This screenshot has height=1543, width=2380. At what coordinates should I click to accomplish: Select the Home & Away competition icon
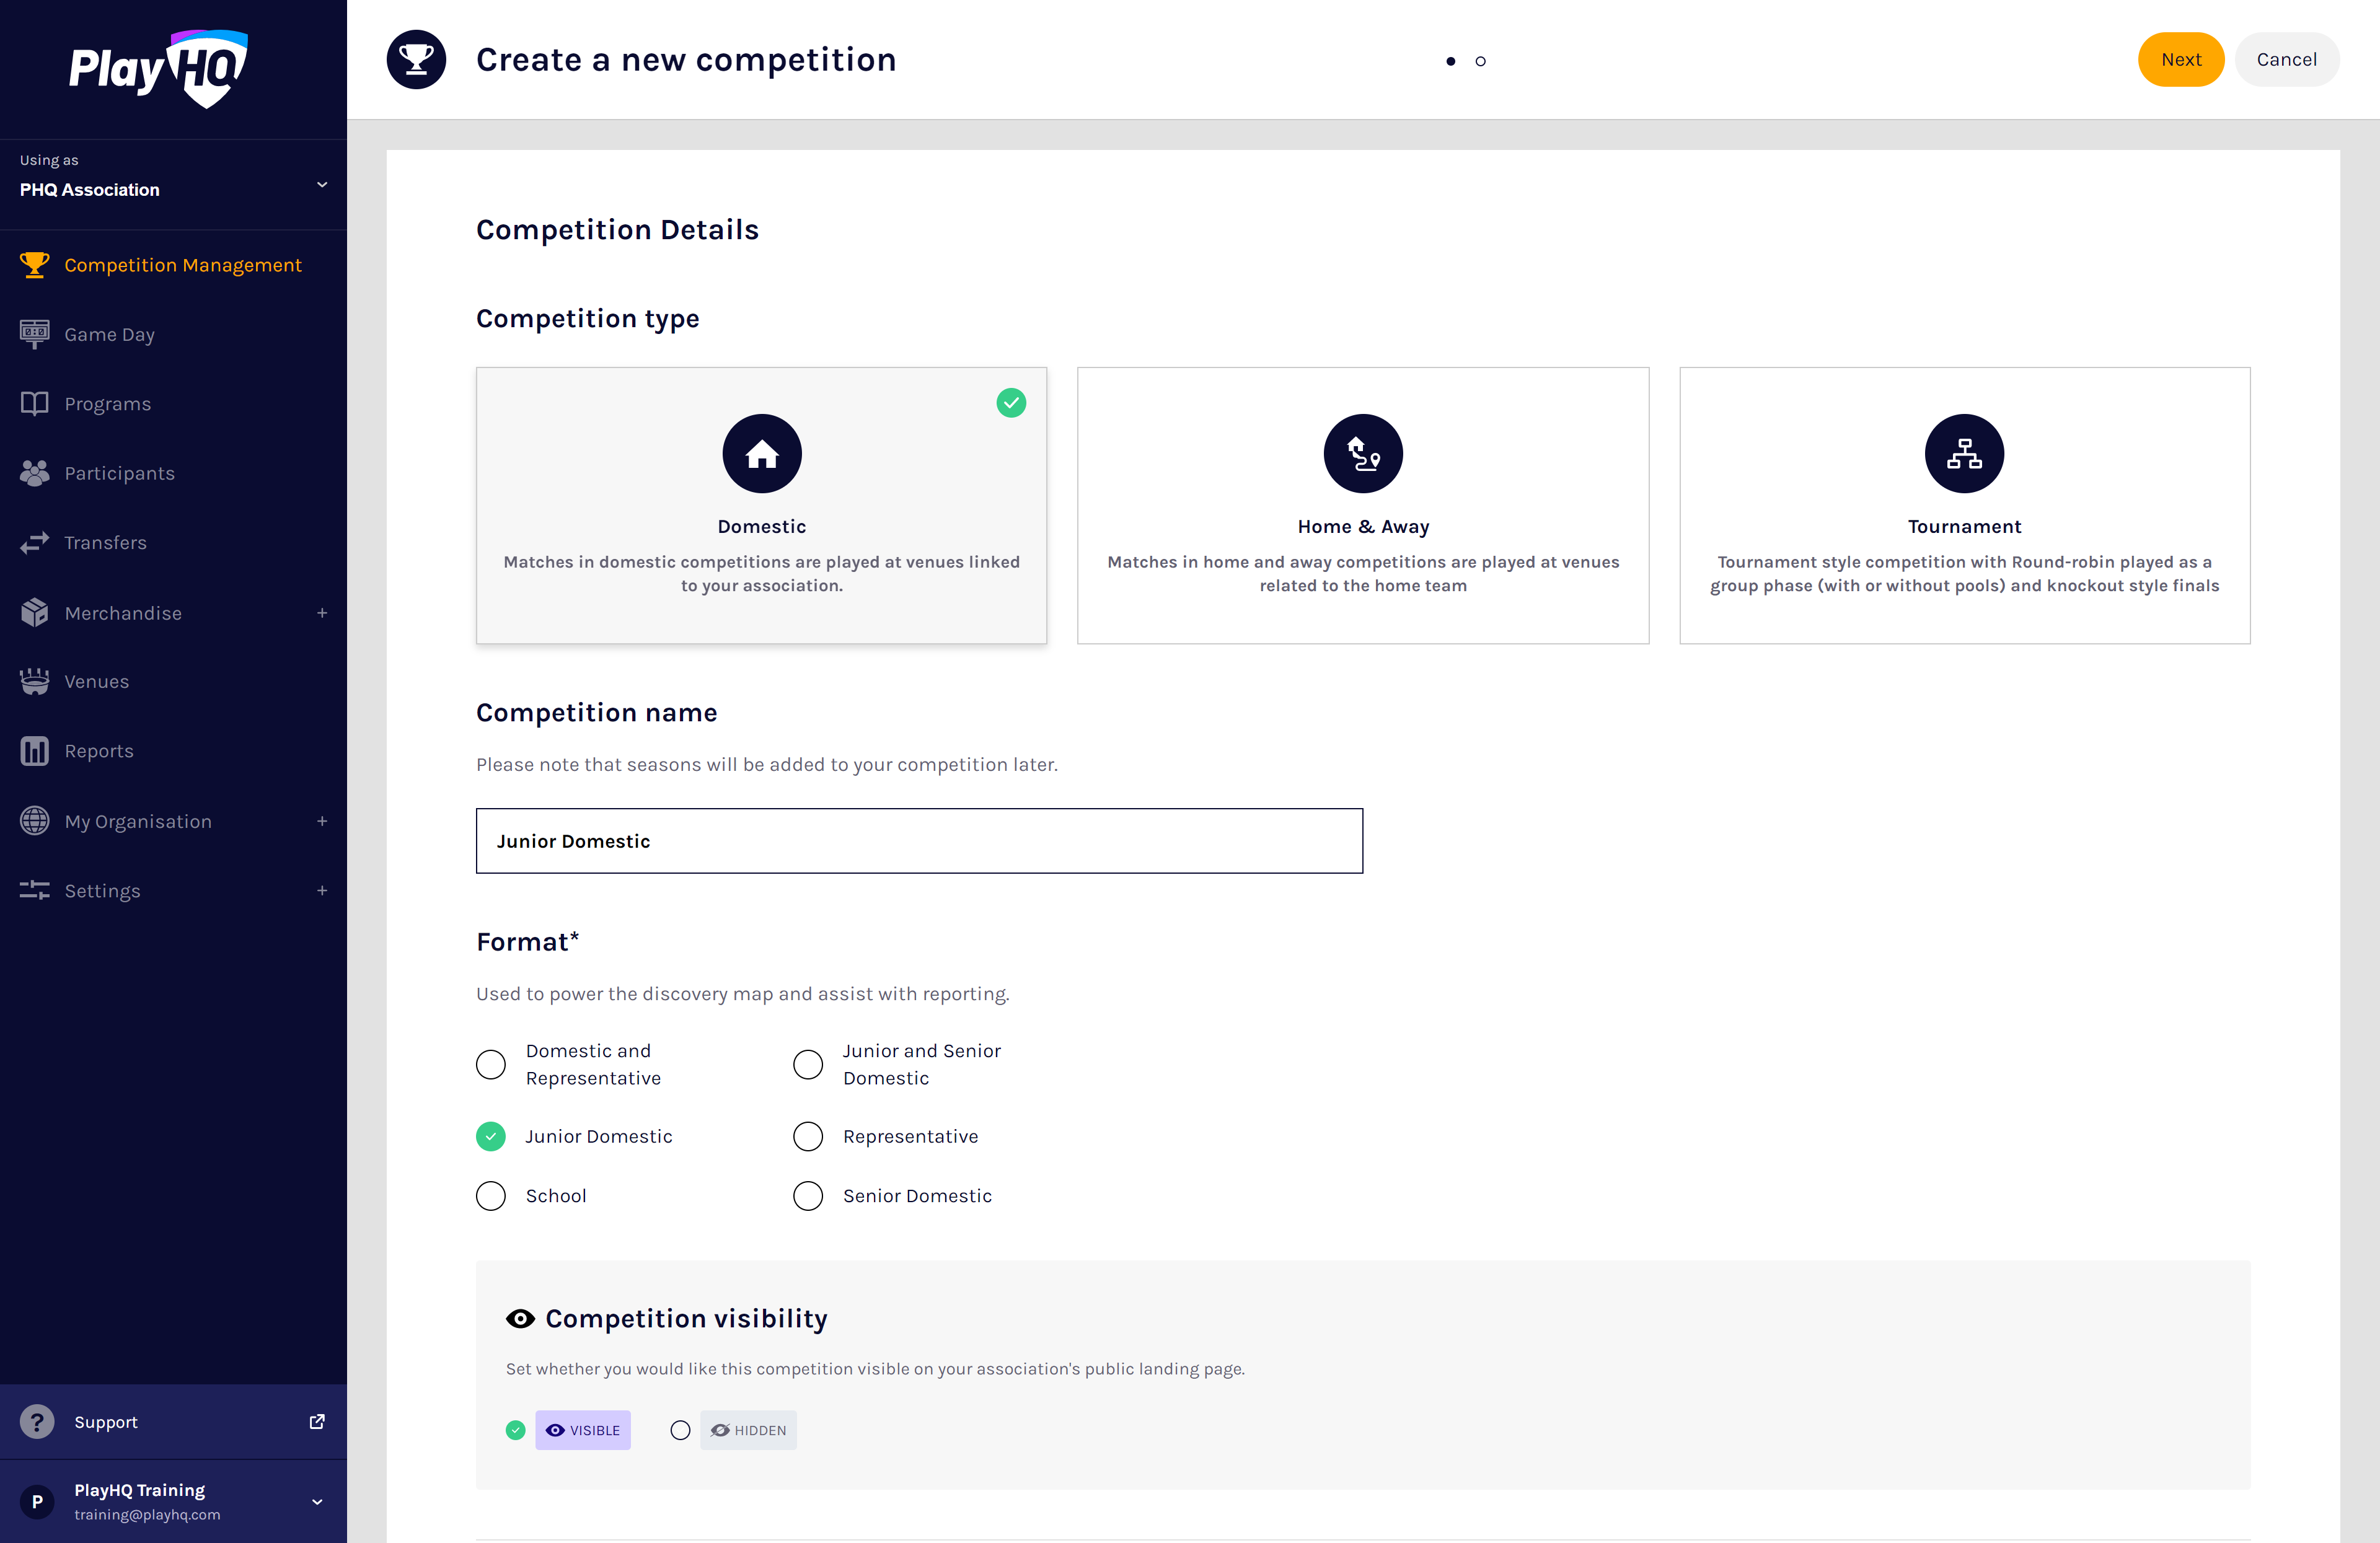coord(1362,454)
